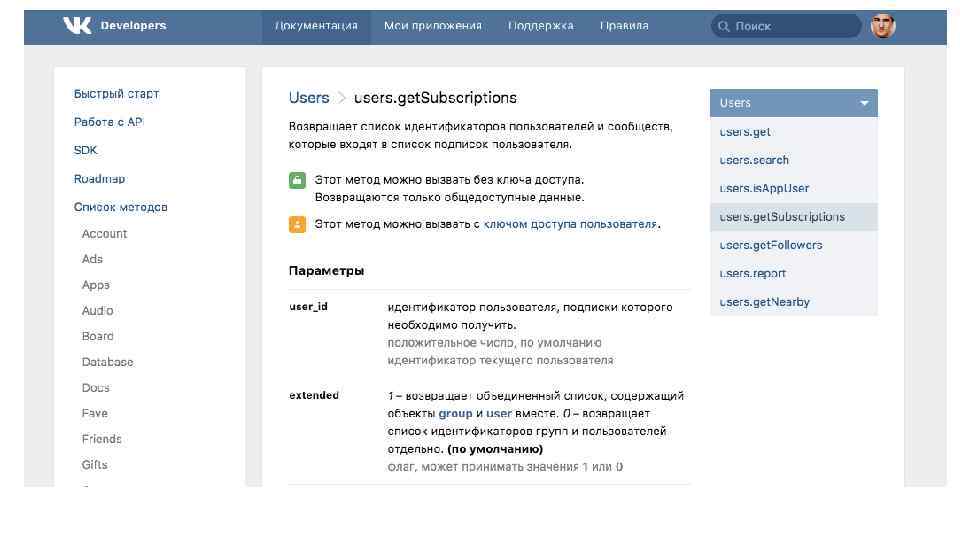Select Database methods section

pyautogui.click(x=107, y=362)
